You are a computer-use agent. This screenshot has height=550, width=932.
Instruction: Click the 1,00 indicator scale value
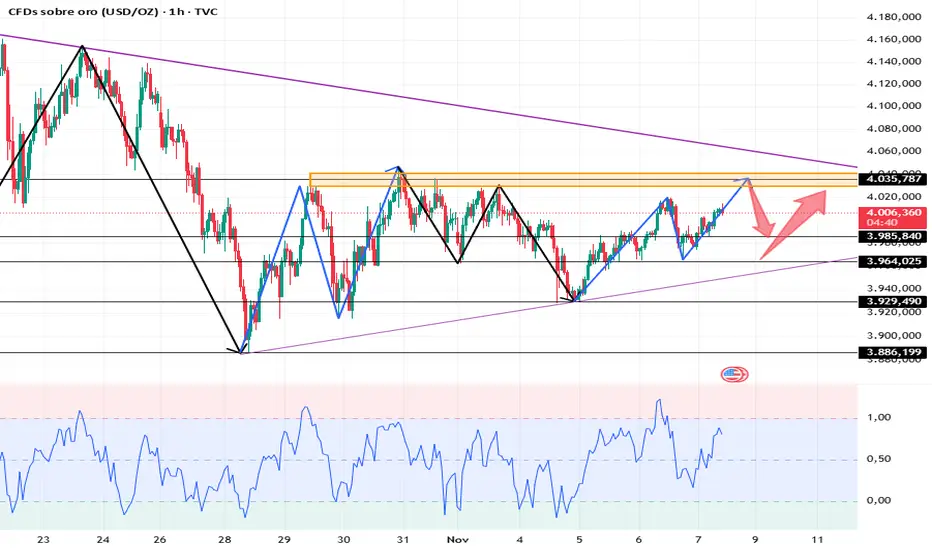(879, 417)
